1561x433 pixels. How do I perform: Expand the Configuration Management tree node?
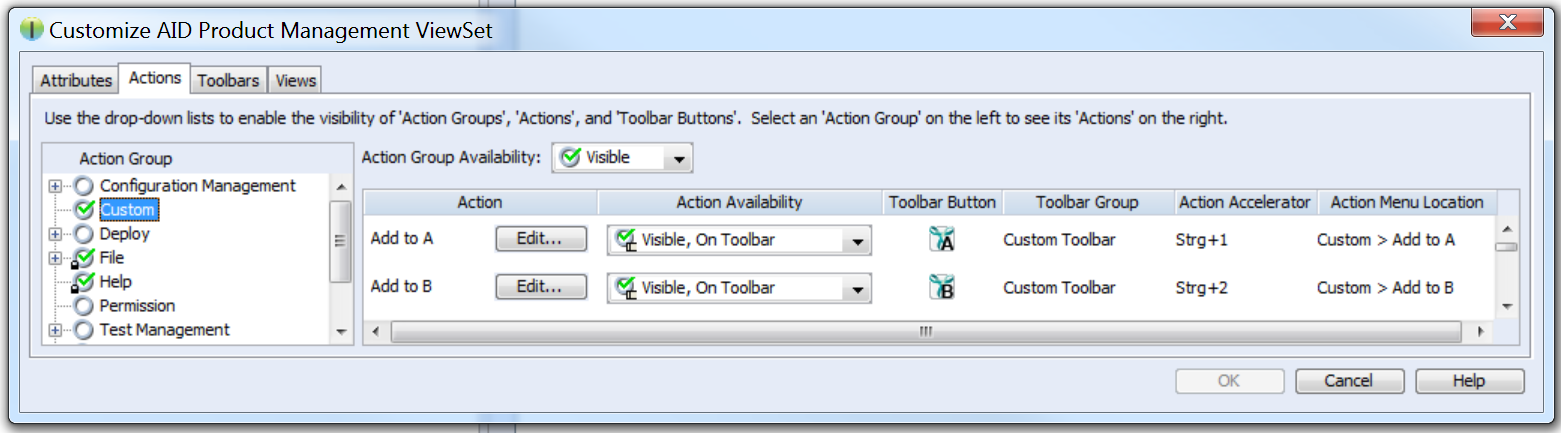pos(55,186)
